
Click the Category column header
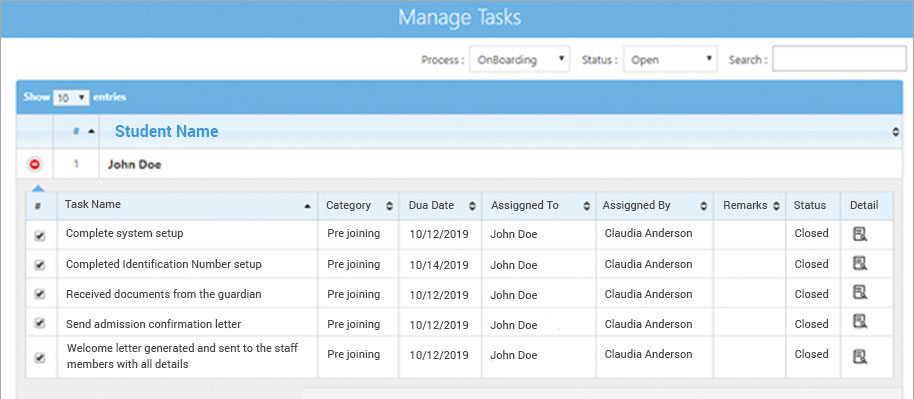349,205
